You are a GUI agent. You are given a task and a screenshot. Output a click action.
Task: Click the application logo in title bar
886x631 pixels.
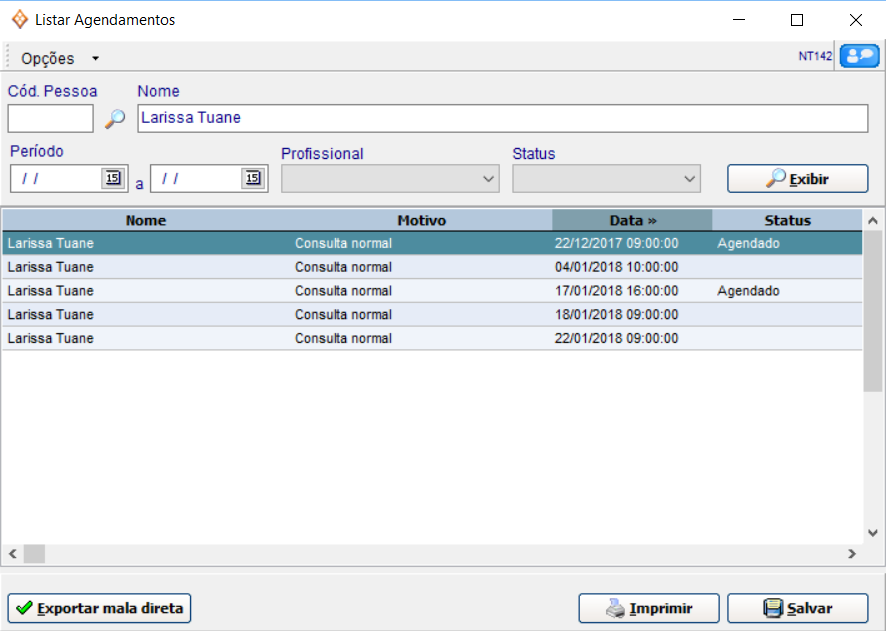click(19, 19)
